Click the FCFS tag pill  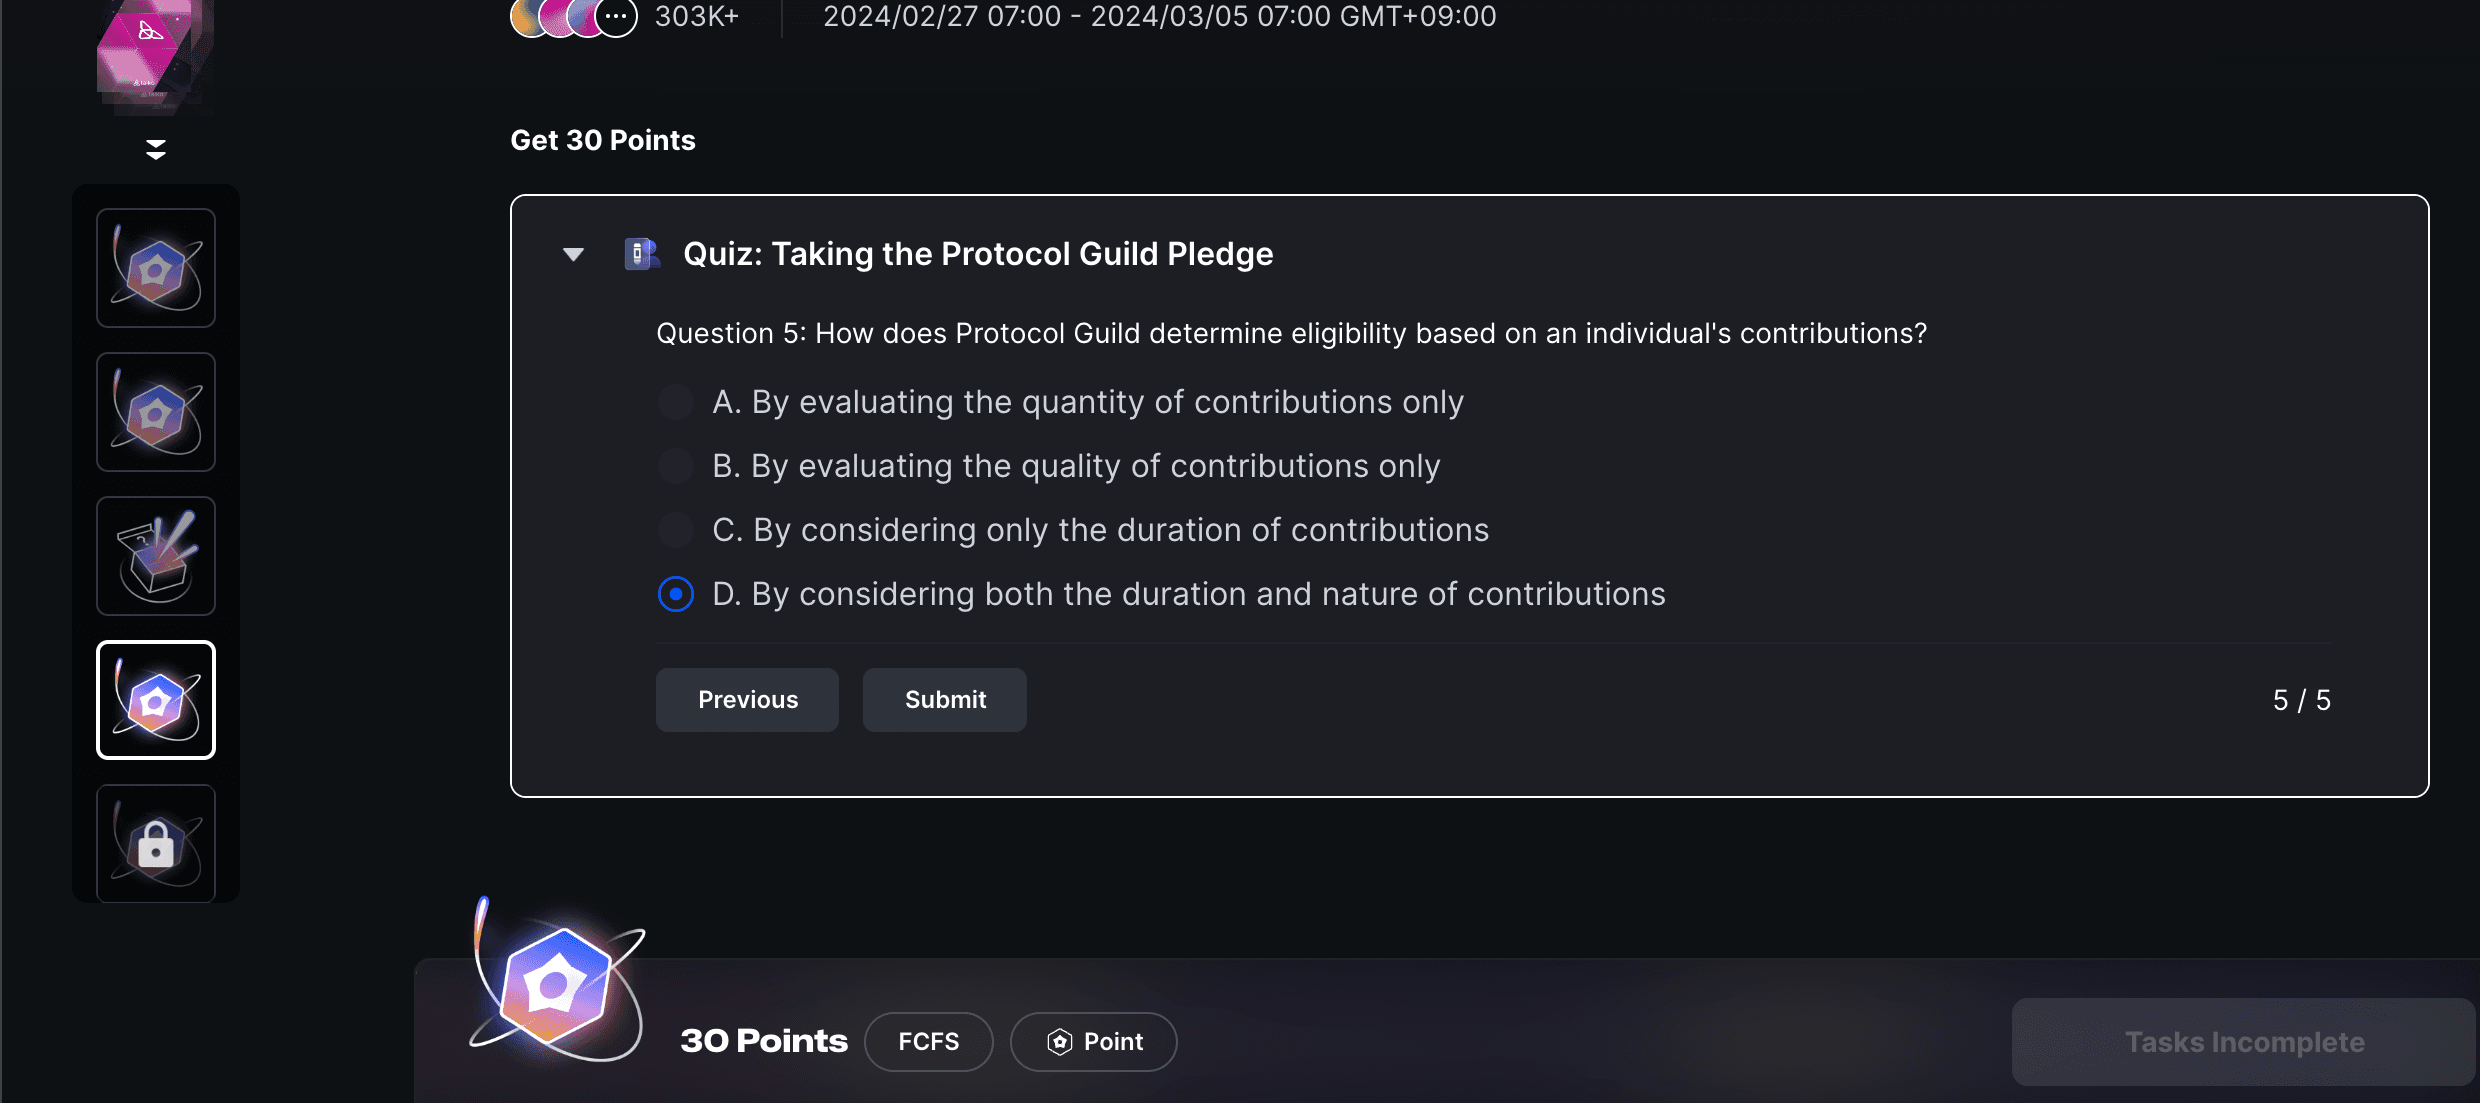point(928,1042)
